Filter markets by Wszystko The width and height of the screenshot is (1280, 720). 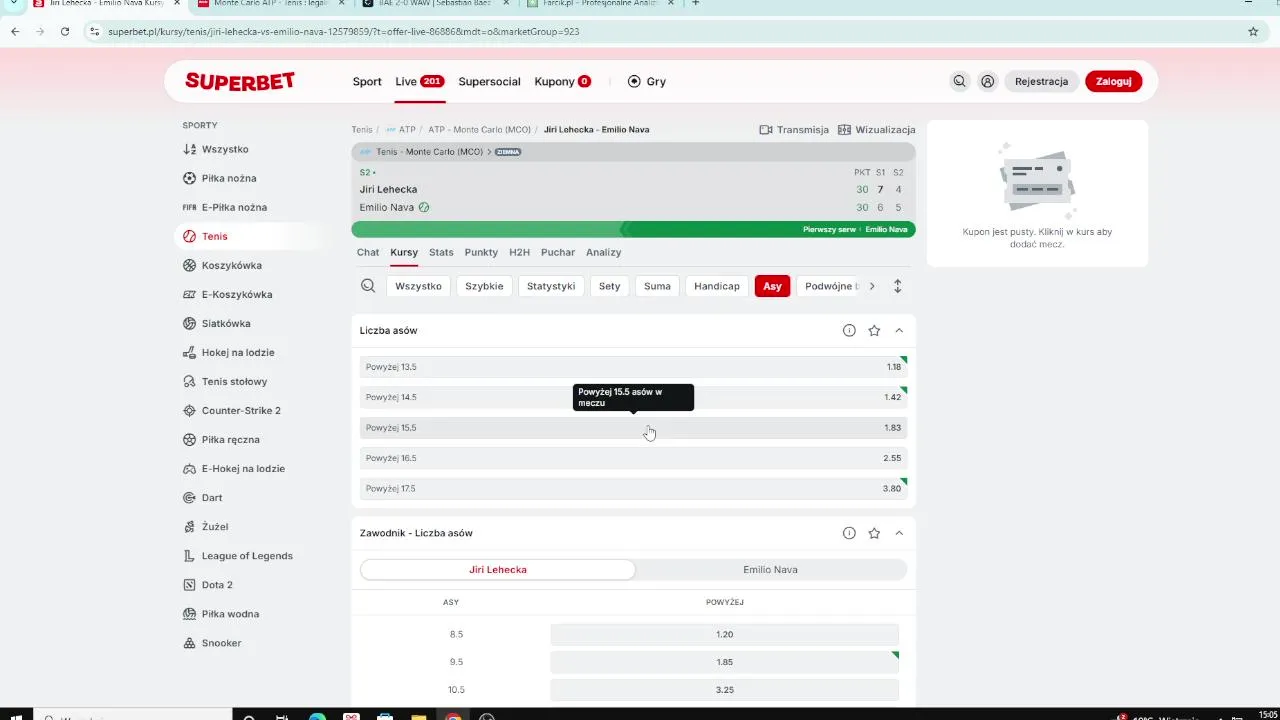pyautogui.click(x=418, y=286)
